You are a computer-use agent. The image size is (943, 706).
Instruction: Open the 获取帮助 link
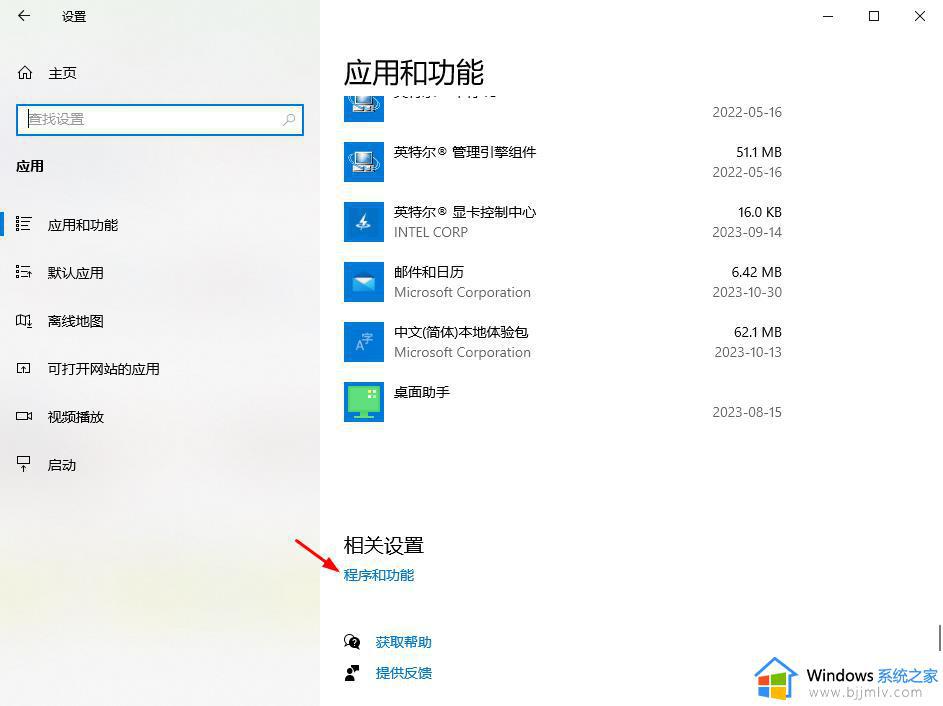click(x=404, y=642)
